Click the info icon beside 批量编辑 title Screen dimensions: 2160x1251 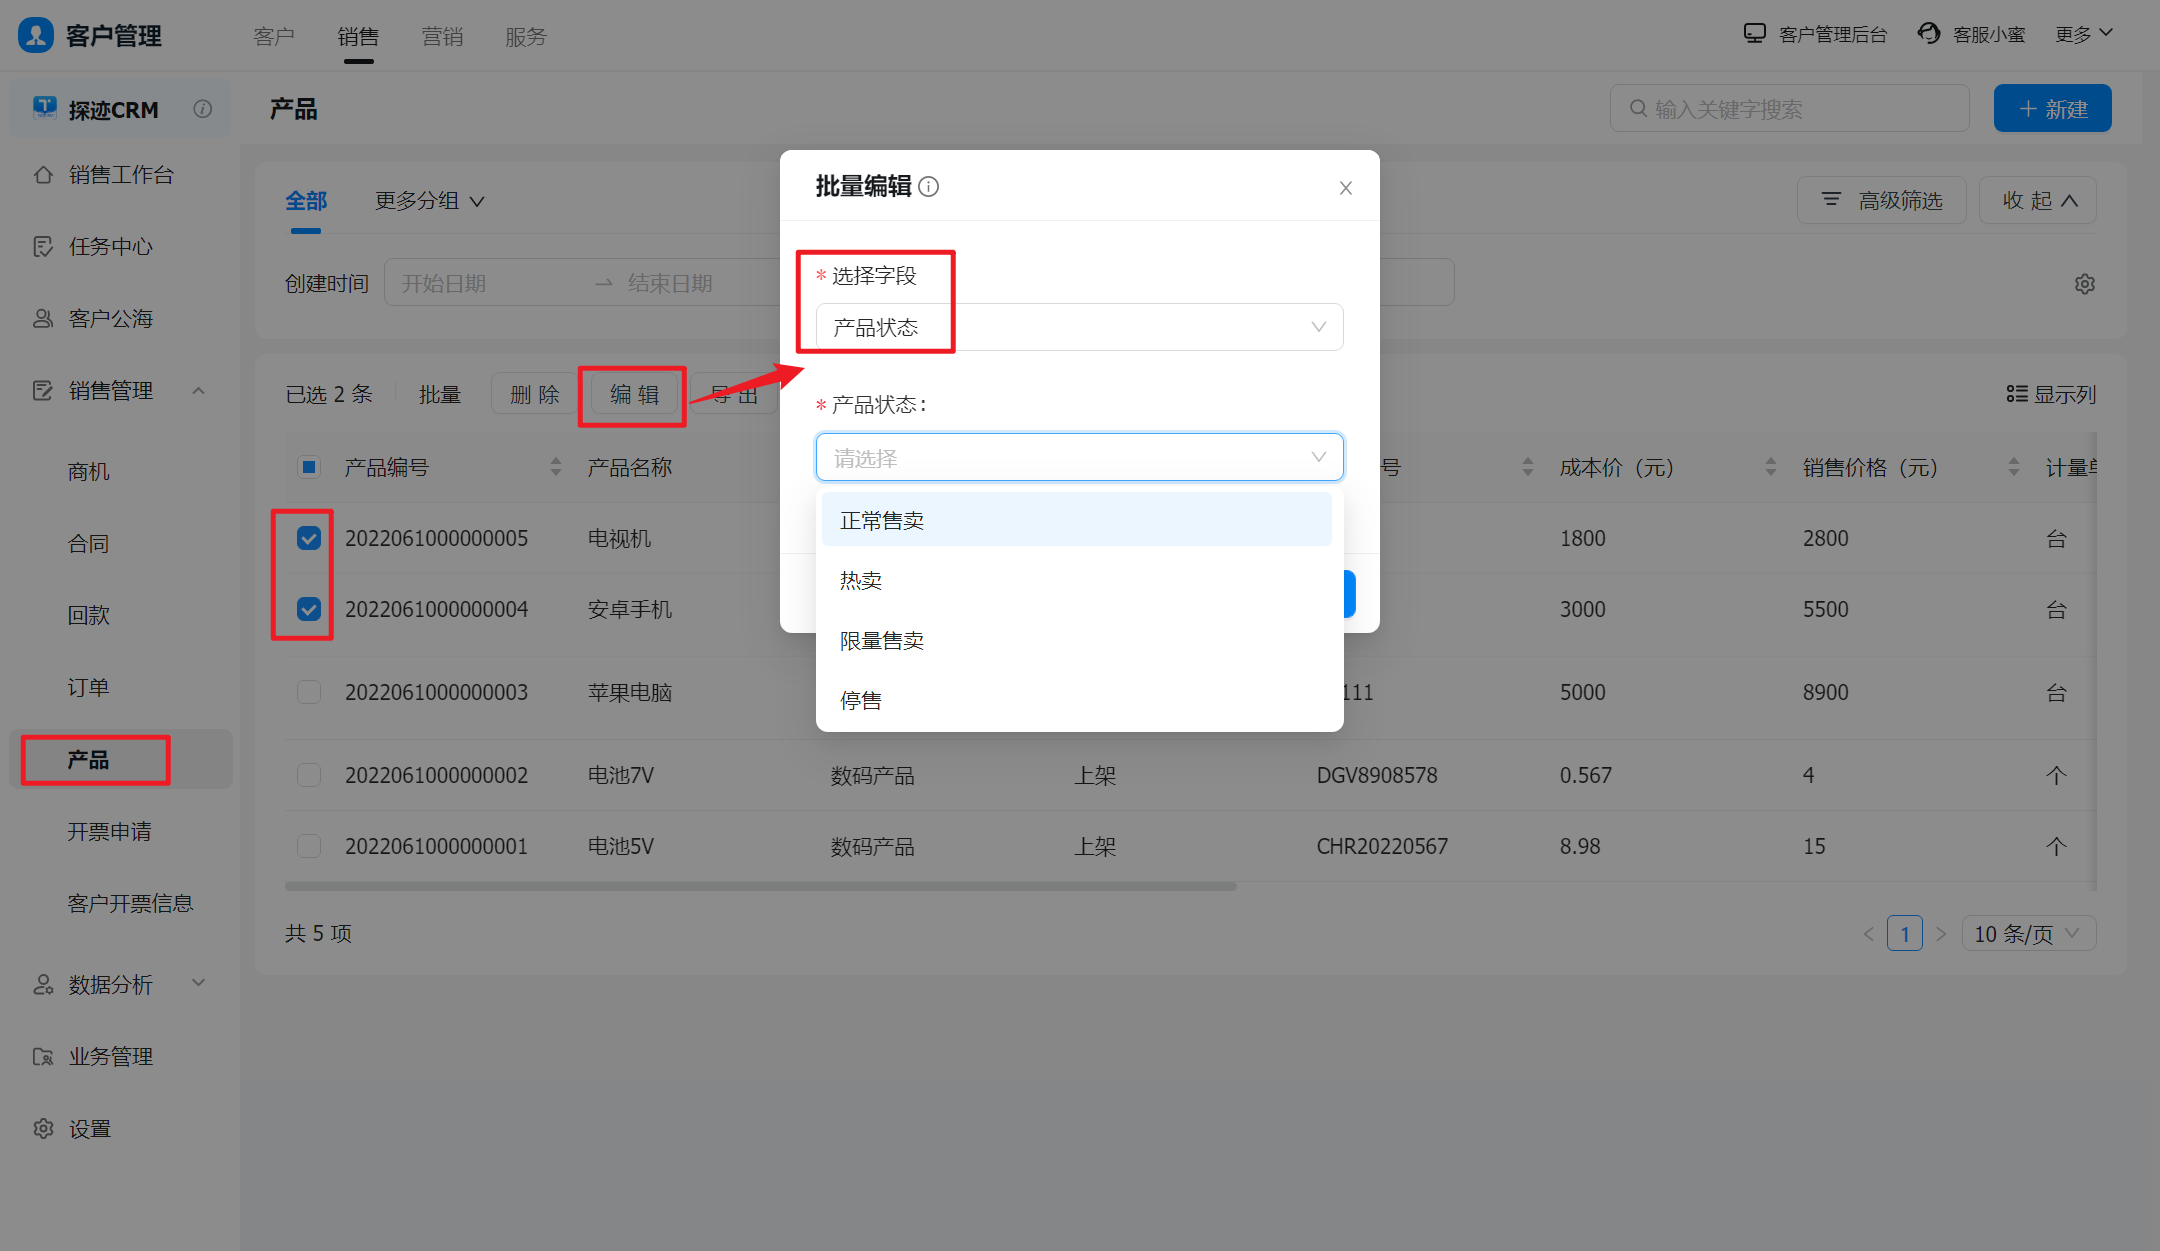pos(928,187)
